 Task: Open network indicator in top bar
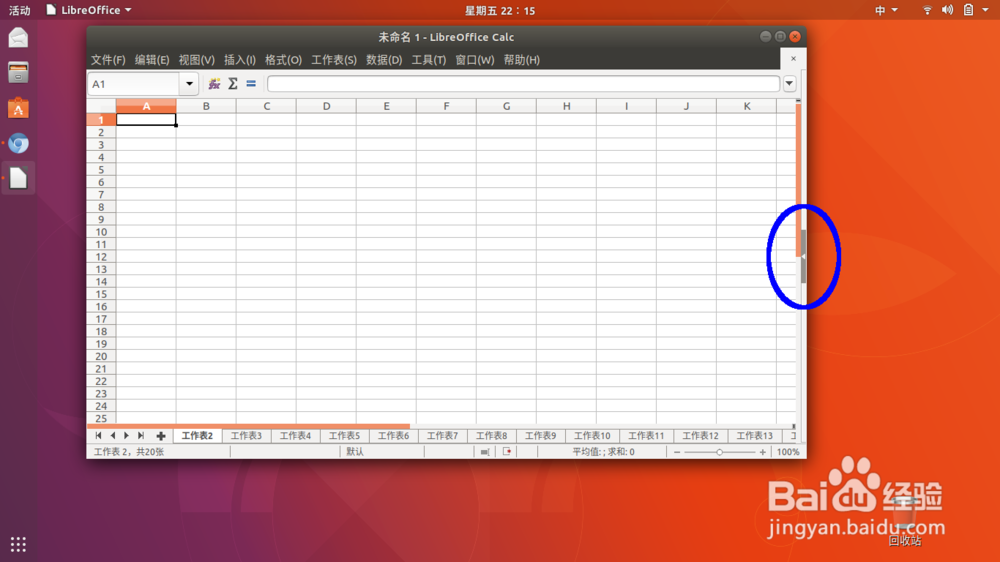[927, 10]
